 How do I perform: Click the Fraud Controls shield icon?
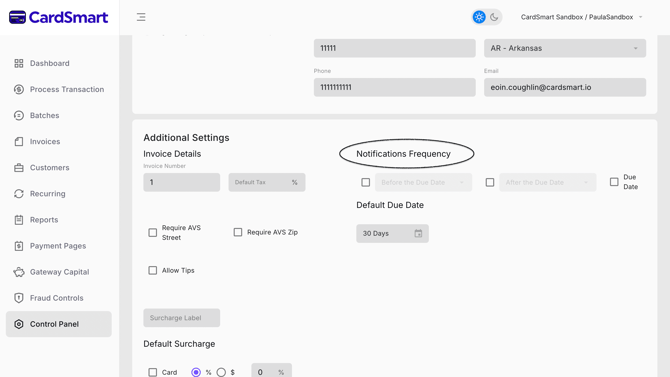point(19,298)
